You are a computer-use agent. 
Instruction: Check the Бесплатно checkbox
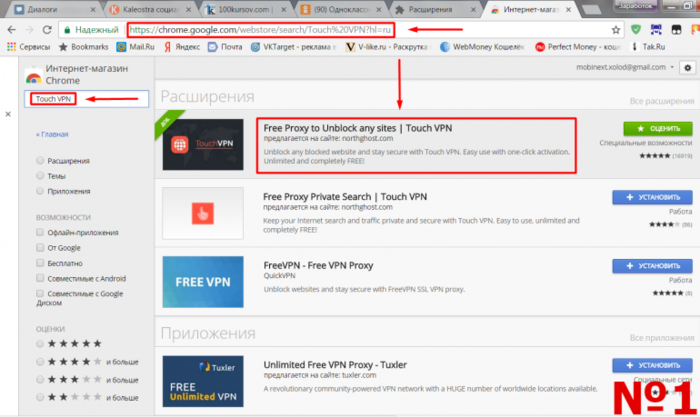pyautogui.click(x=40, y=263)
